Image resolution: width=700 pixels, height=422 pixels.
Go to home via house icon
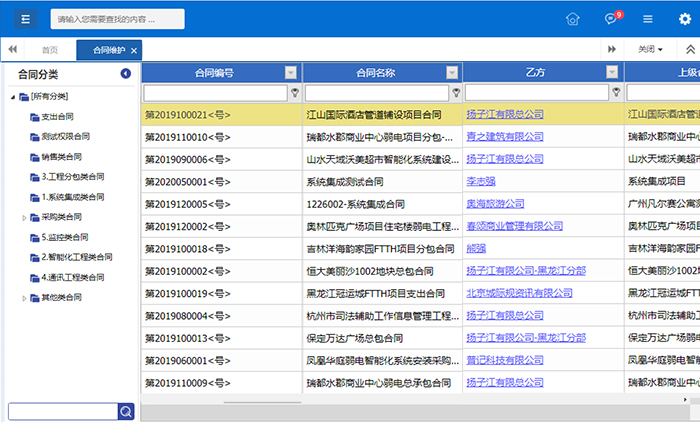coord(572,19)
